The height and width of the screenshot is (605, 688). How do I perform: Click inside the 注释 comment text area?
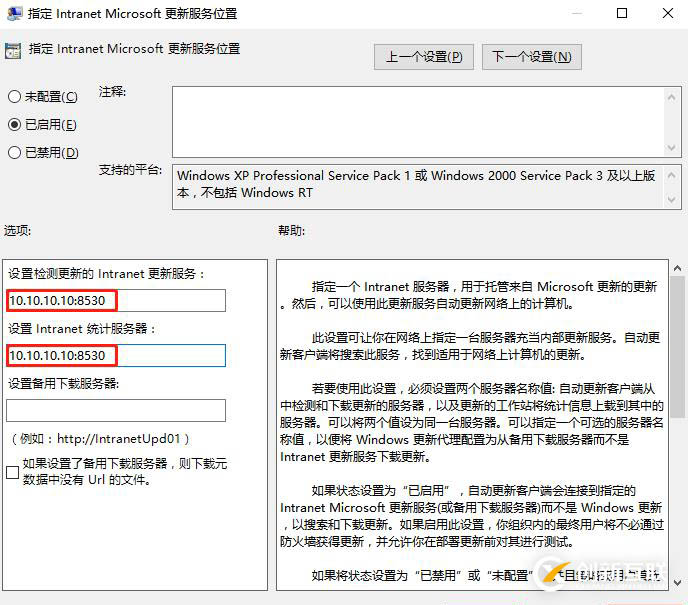pyautogui.click(x=417, y=122)
